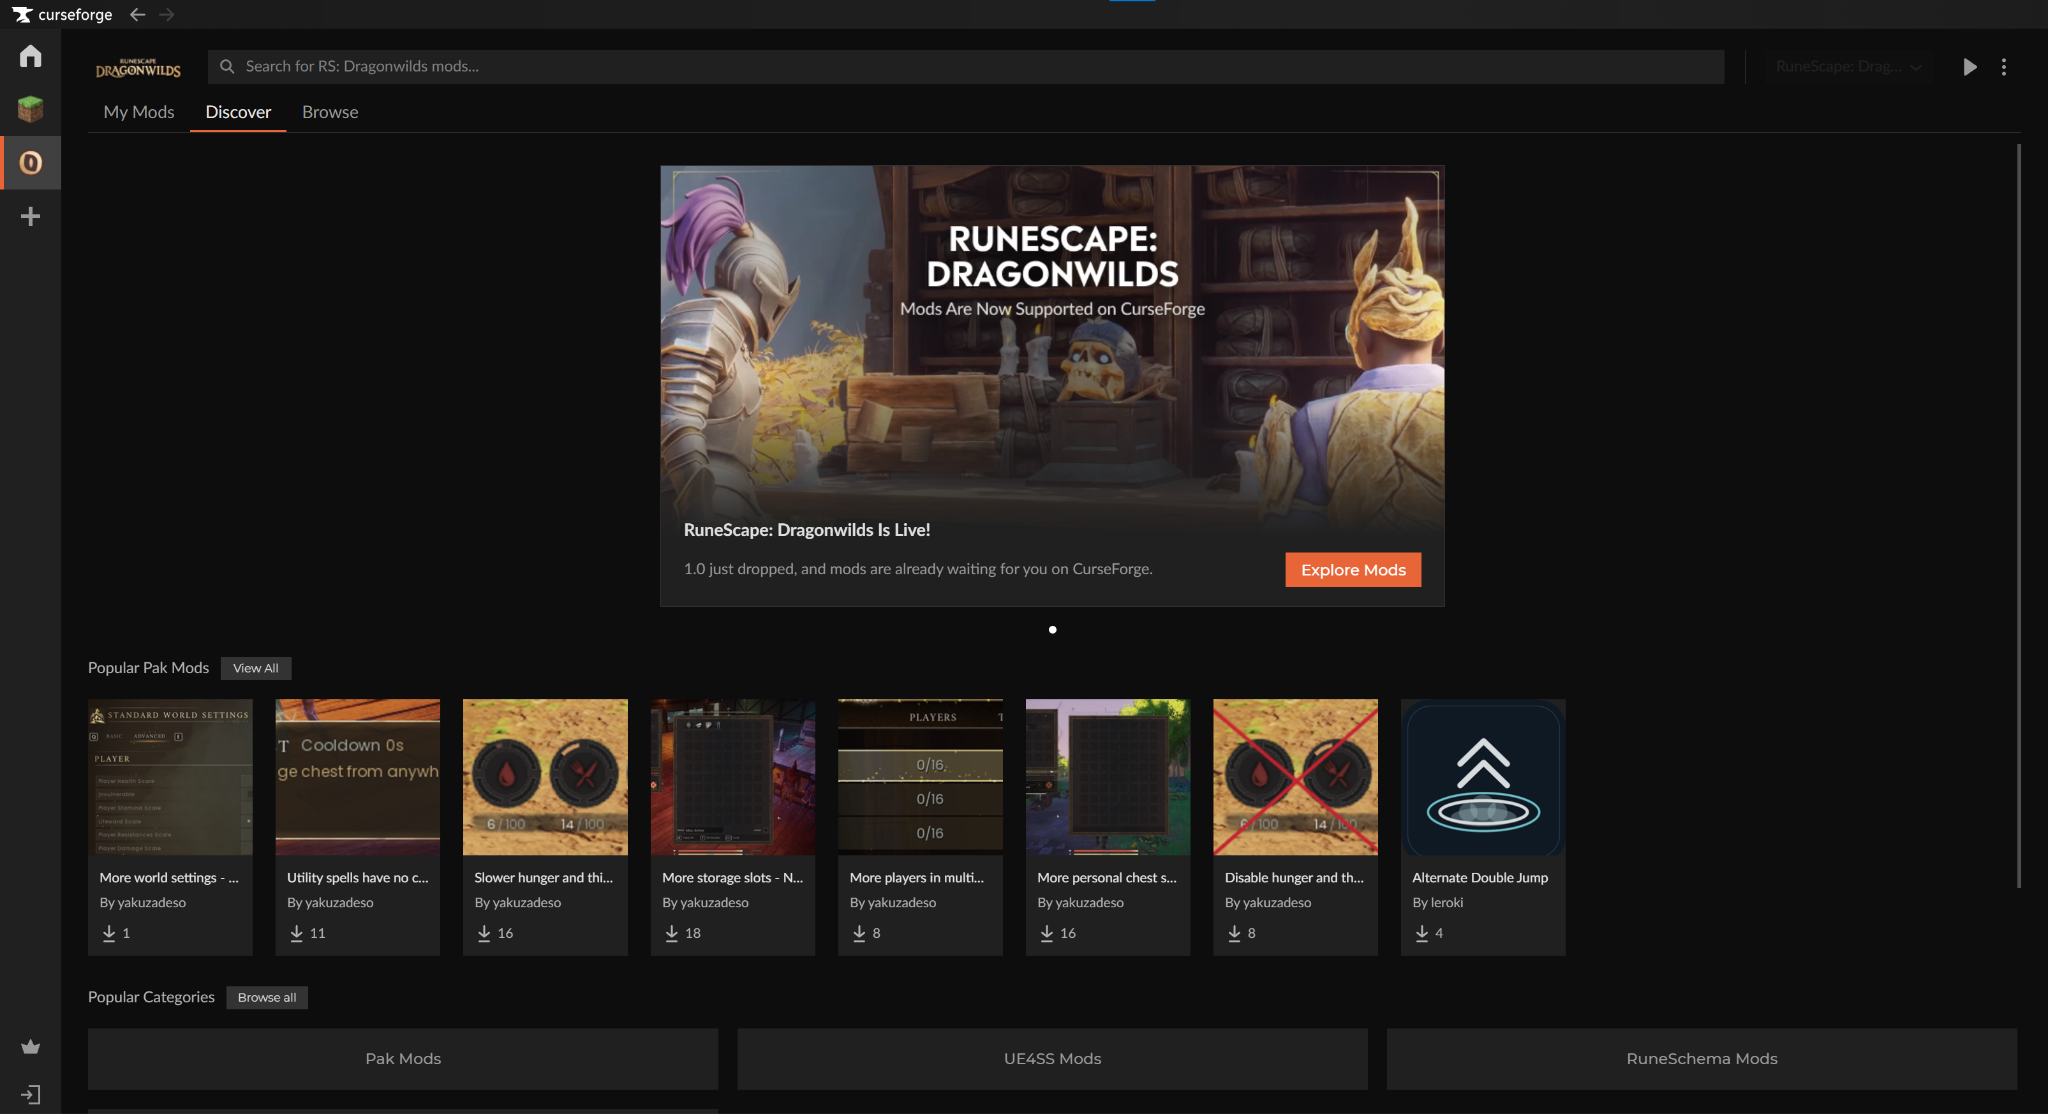Screen dimensions: 2048x1114
Task: Click author name 'By leroki'
Action: (x=1437, y=903)
